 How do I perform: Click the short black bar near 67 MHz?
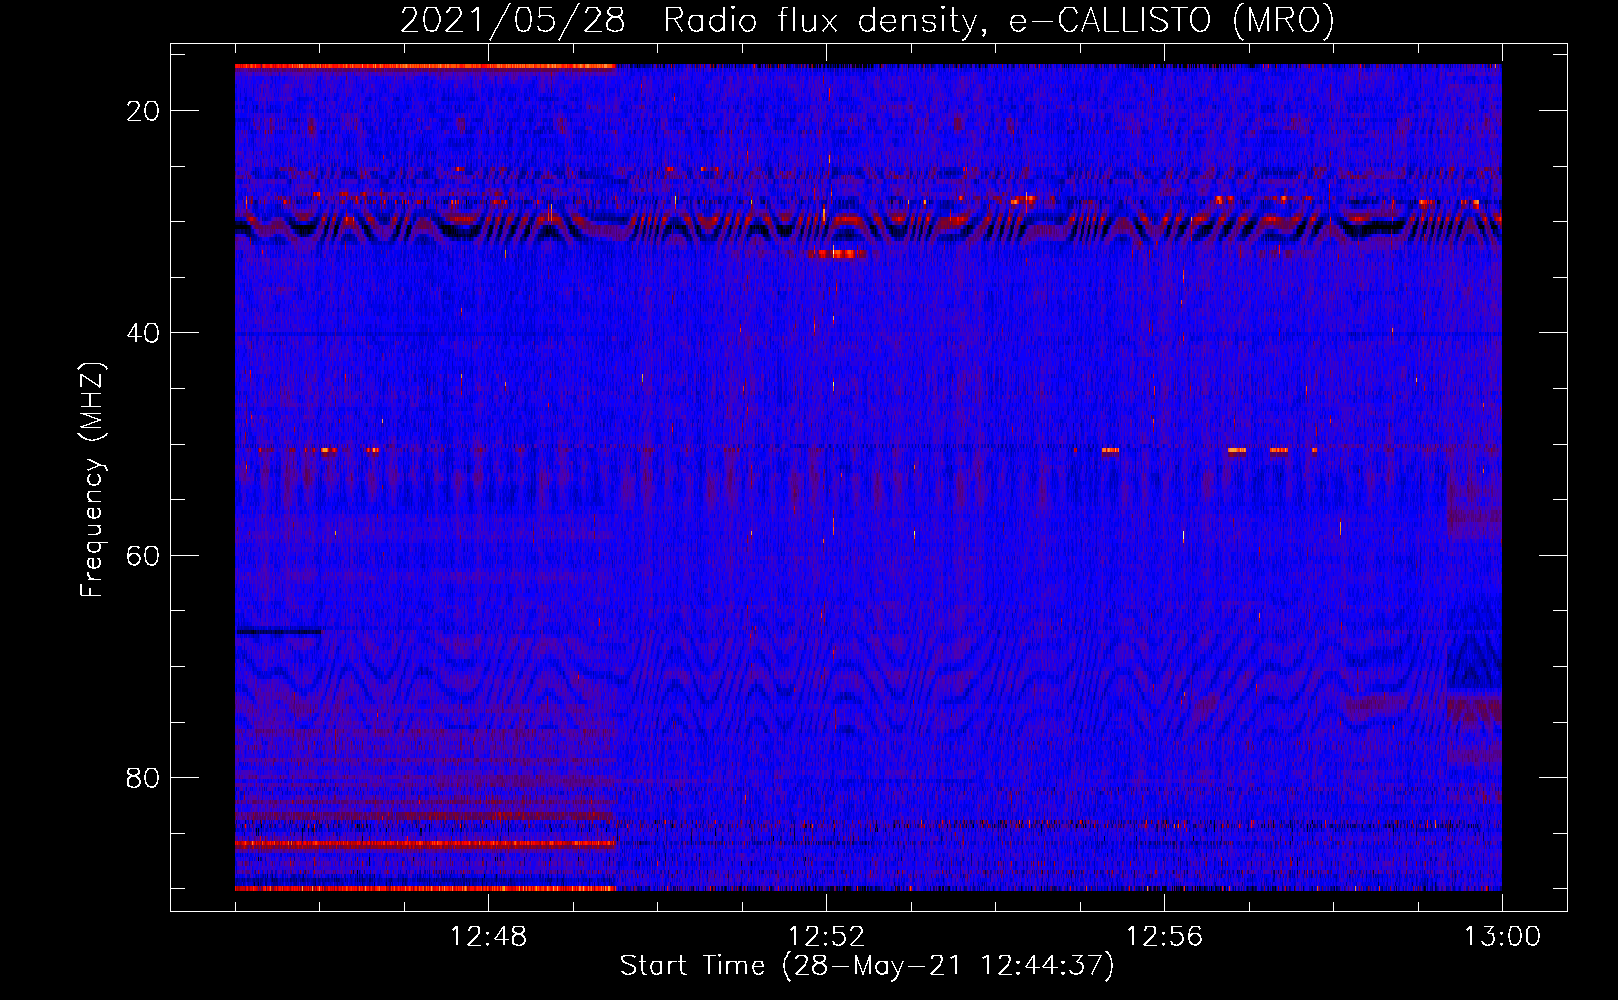pos(279,631)
